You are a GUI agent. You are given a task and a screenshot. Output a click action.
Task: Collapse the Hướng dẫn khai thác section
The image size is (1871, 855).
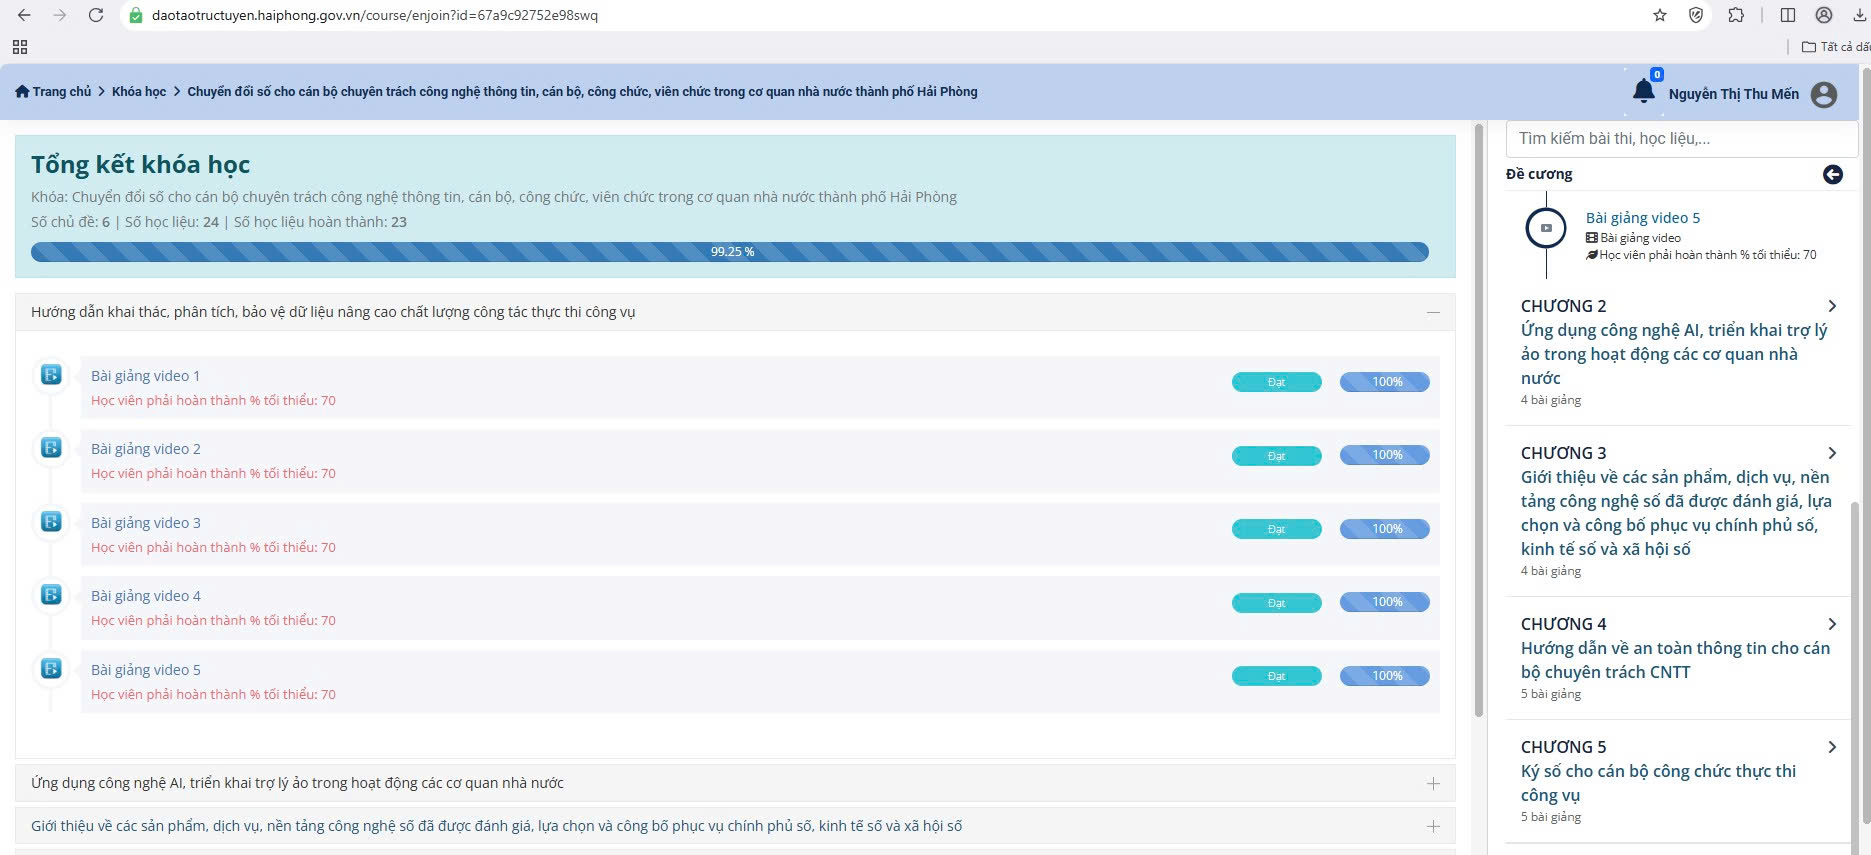[x=1433, y=312]
